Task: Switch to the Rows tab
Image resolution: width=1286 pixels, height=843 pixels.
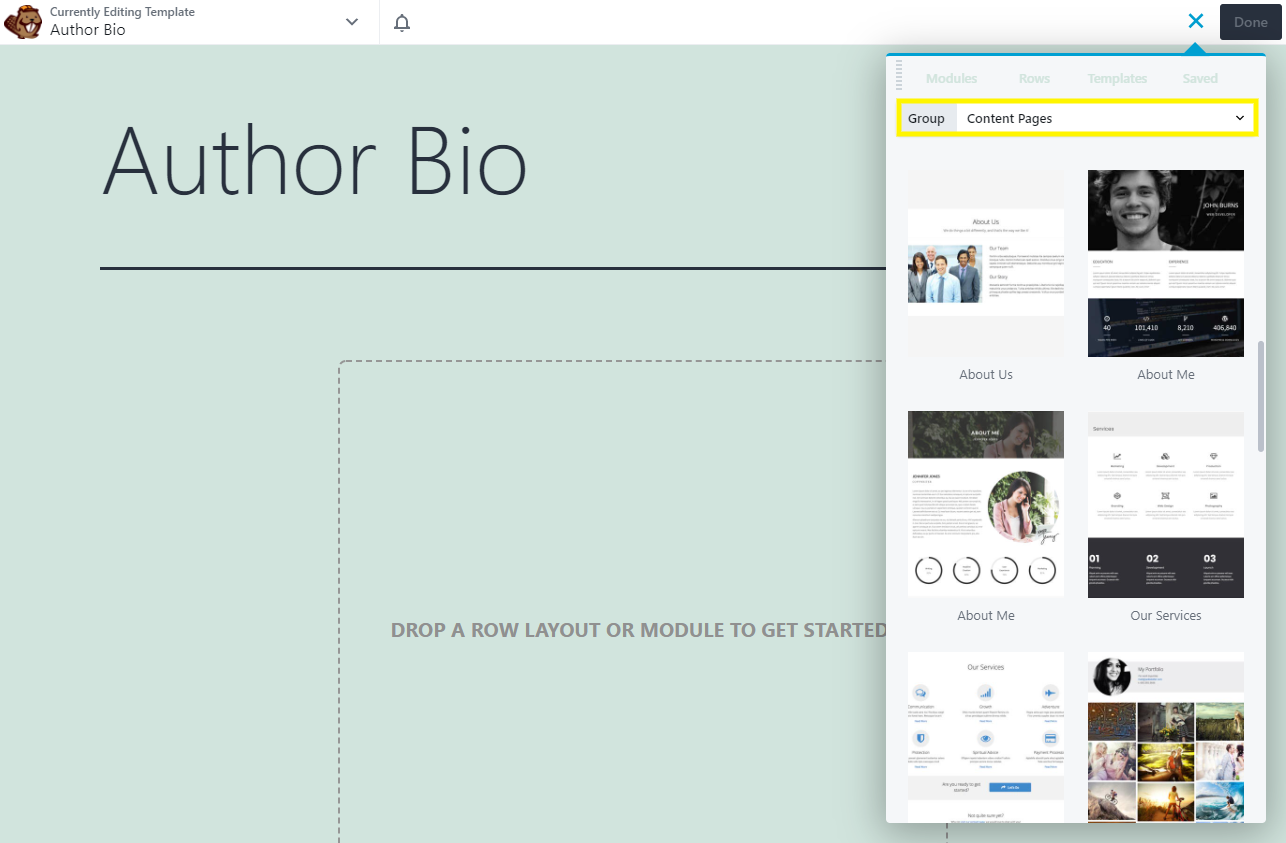Action: [1034, 78]
